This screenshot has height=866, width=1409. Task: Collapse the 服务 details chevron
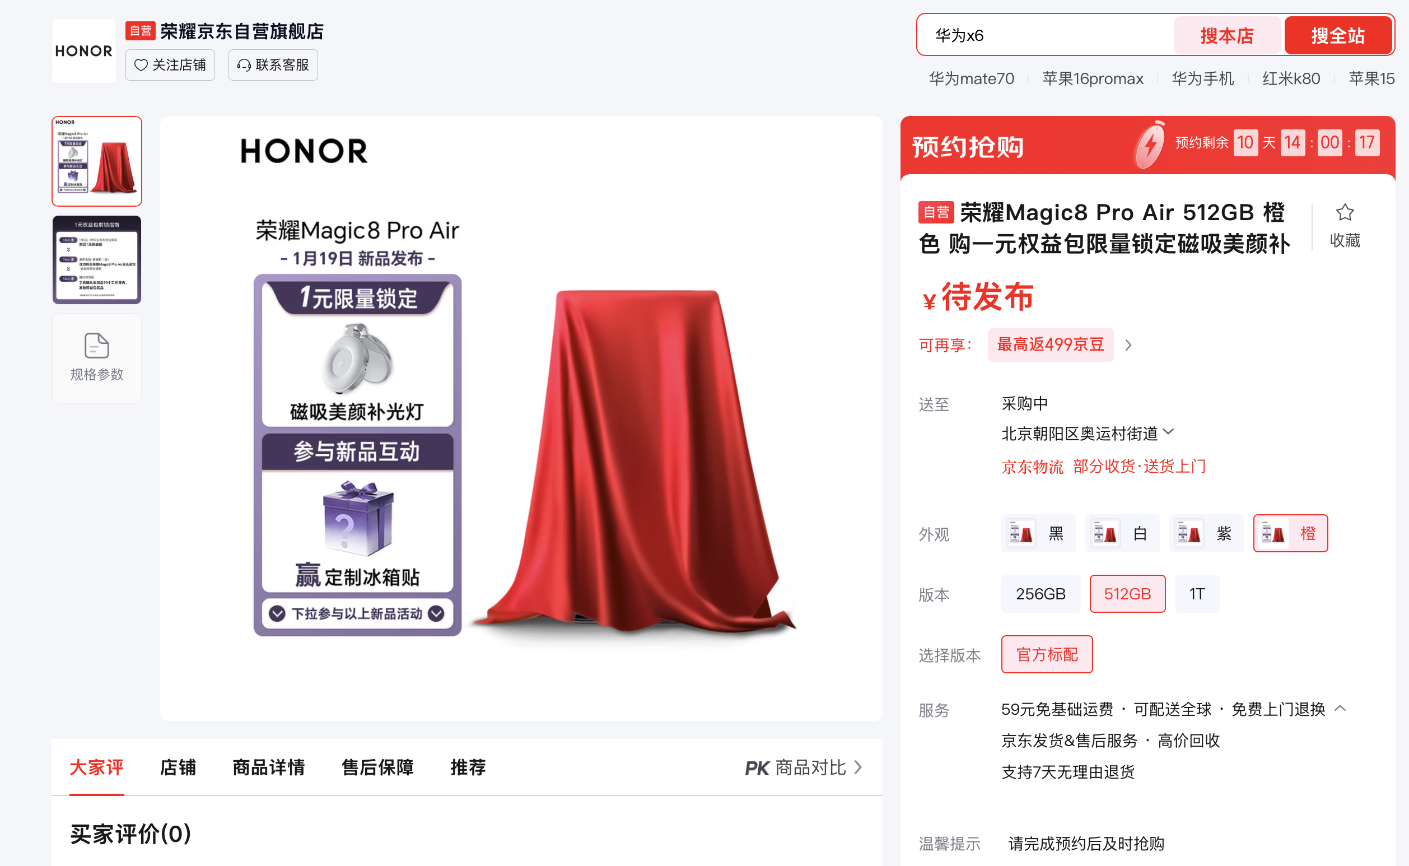[1340, 708]
